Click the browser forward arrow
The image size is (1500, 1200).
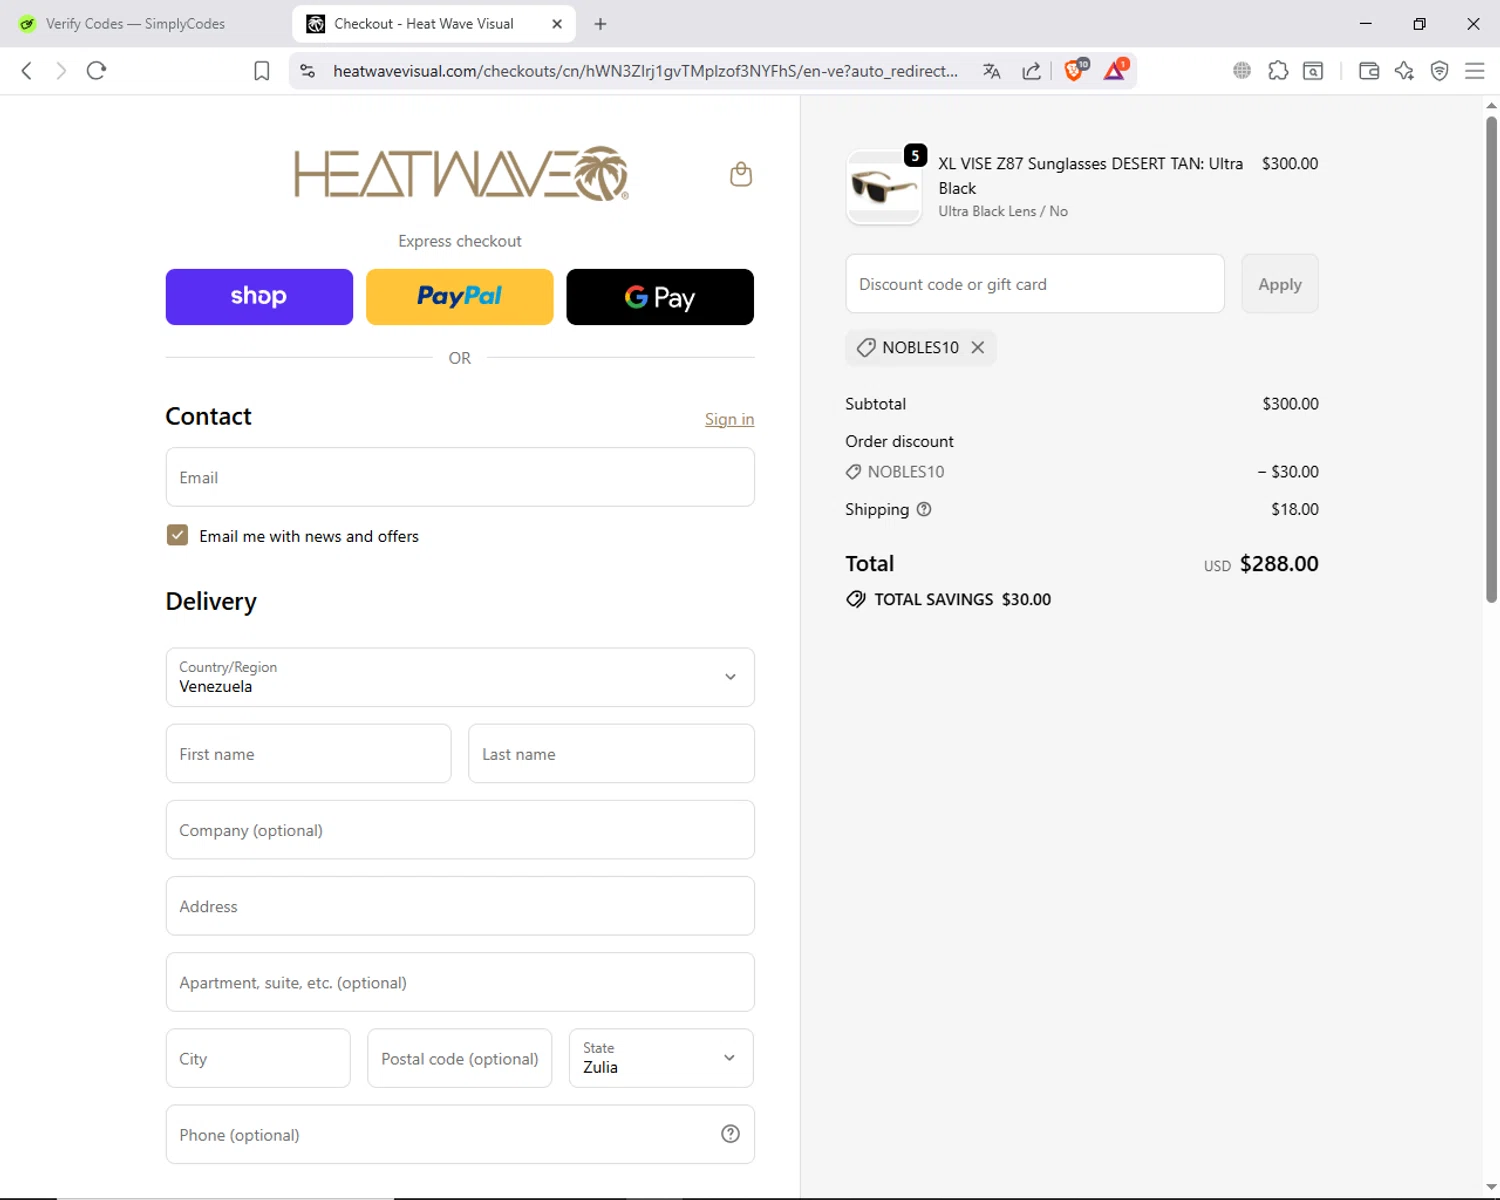coord(61,71)
